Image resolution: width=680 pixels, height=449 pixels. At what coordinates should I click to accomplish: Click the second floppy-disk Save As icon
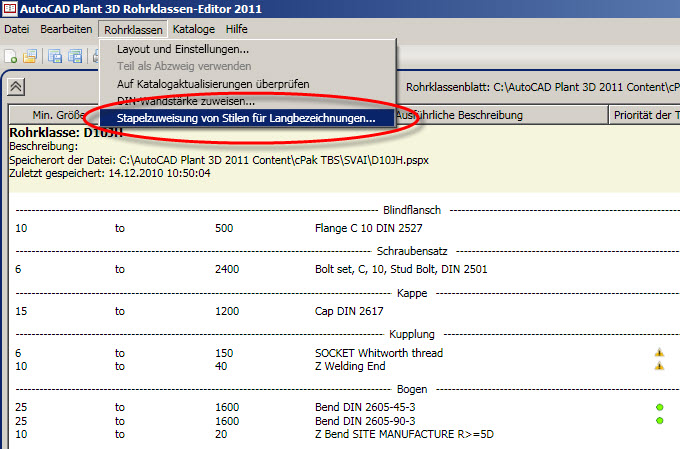[x=75, y=56]
